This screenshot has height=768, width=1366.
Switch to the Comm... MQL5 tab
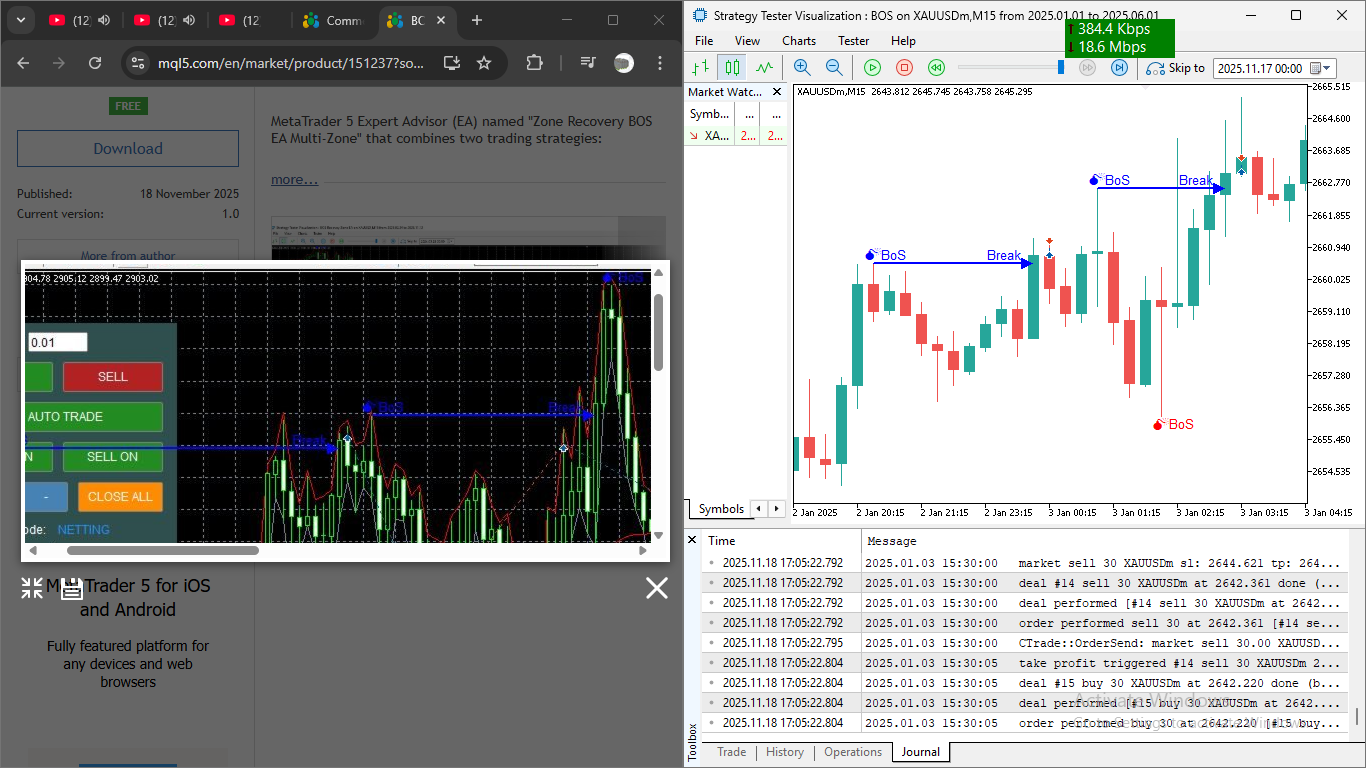333,20
